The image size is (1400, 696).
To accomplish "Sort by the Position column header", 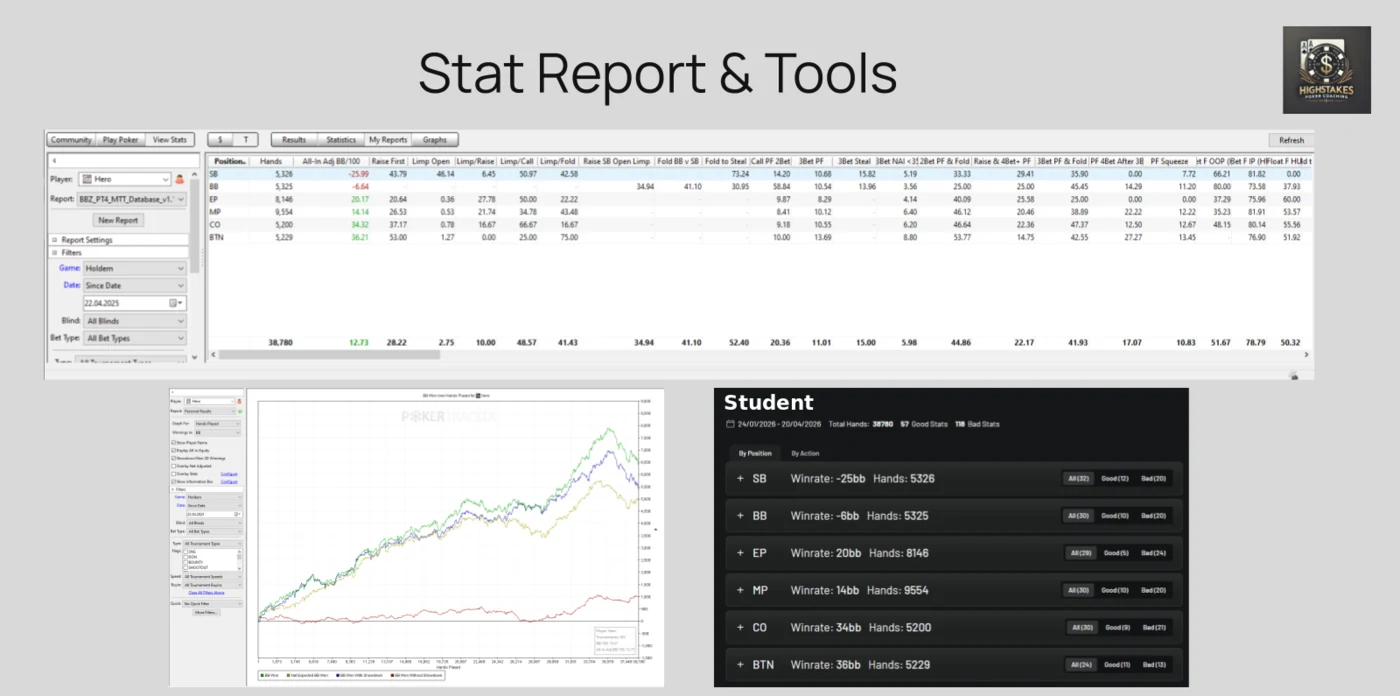I will [228, 160].
